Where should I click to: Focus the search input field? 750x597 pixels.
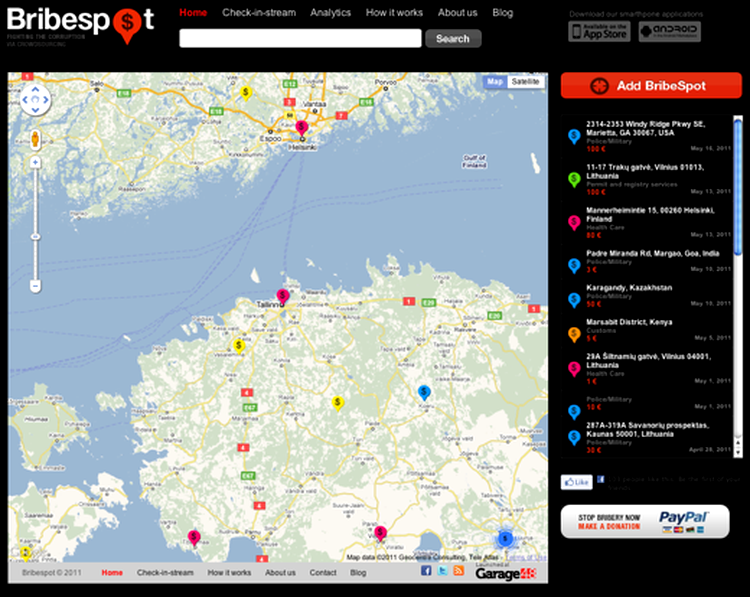pos(300,38)
